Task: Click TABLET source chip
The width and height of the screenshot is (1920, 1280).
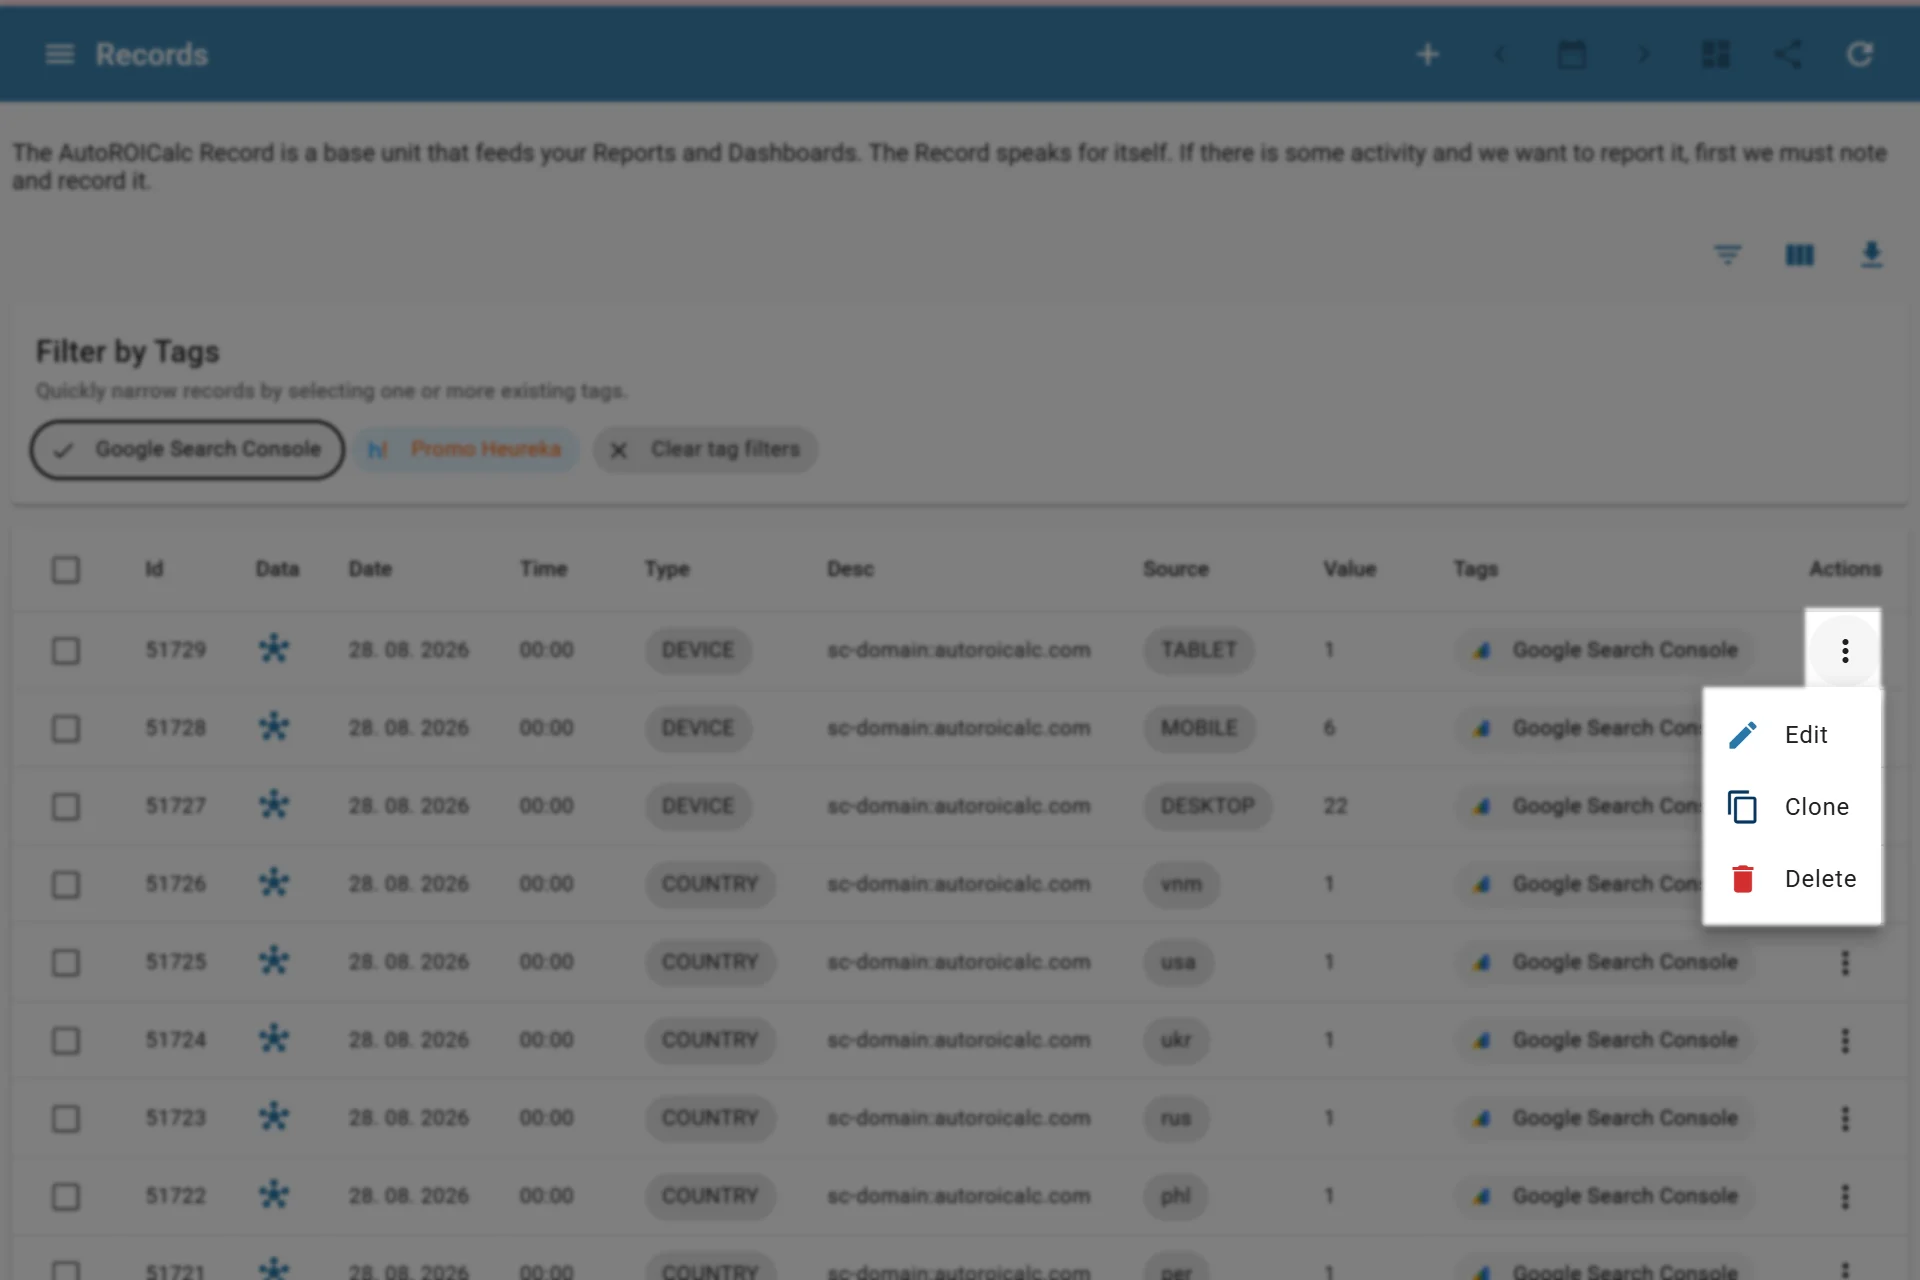Action: coord(1199,650)
